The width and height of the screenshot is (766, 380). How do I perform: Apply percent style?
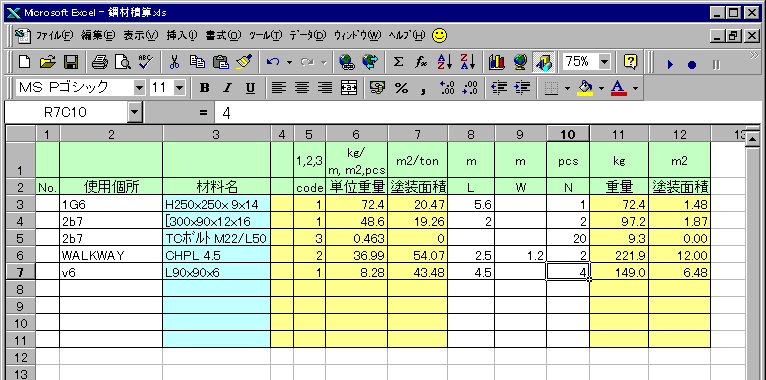click(401, 88)
